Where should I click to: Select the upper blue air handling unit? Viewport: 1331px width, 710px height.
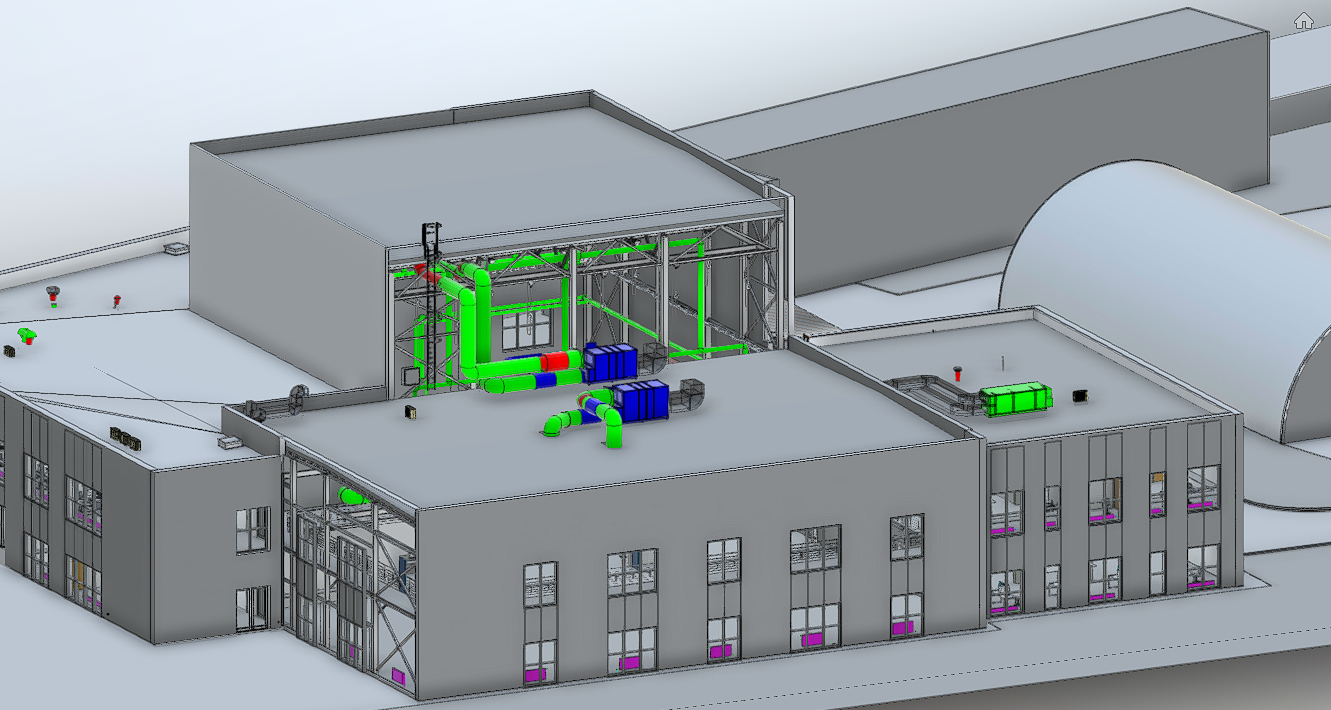pos(609,361)
